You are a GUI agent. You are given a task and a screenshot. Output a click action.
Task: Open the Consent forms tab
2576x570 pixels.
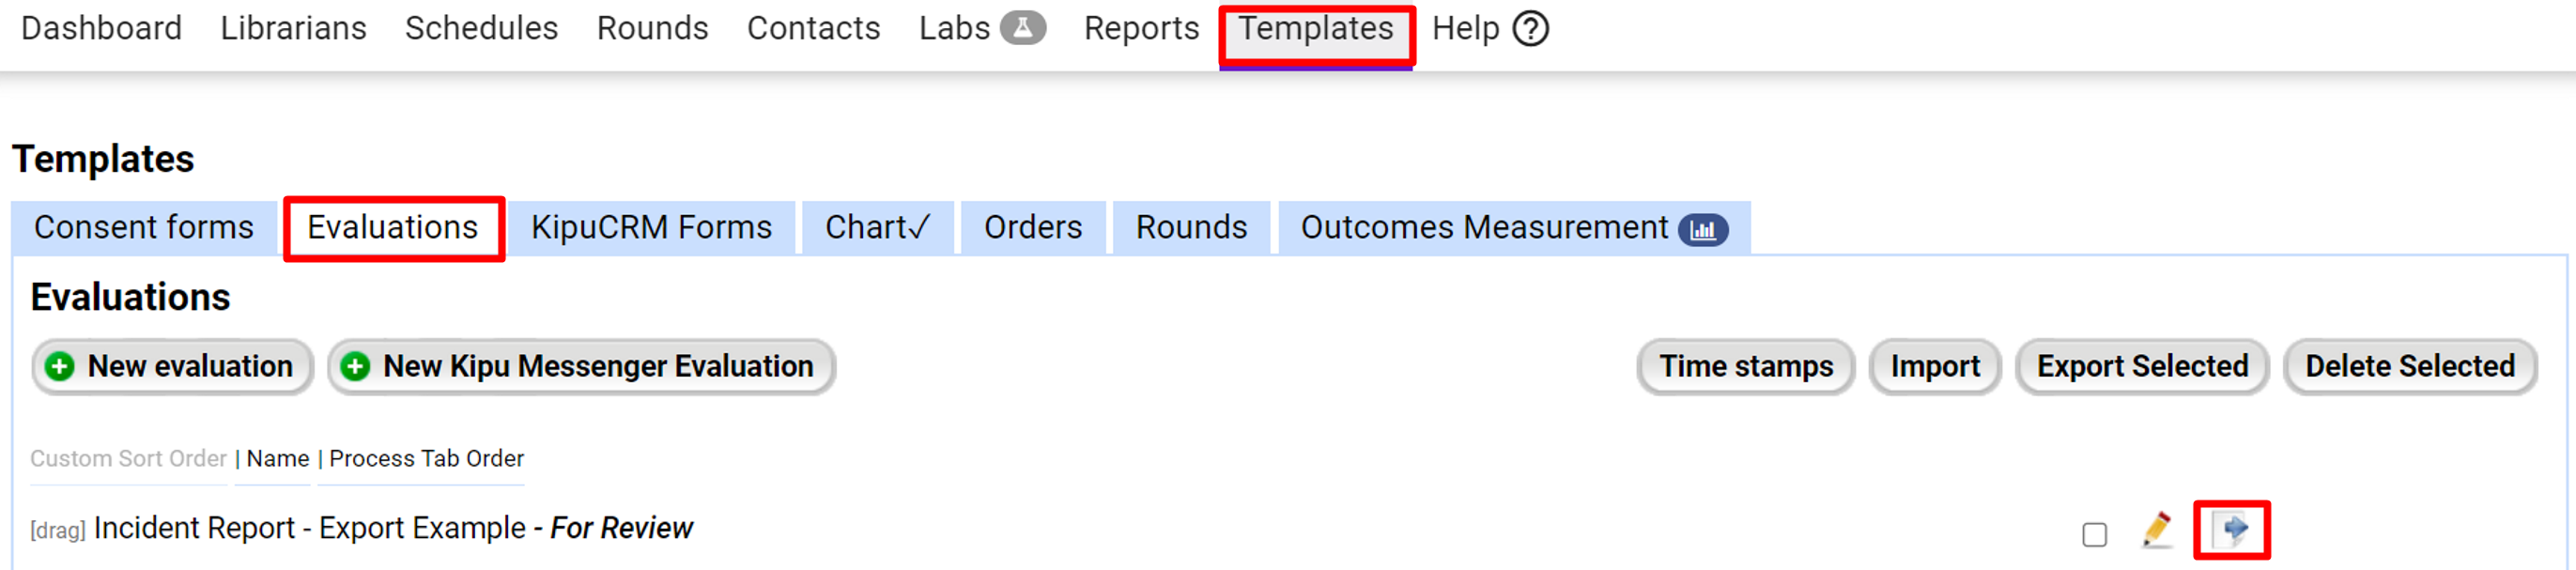pyautogui.click(x=144, y=228)
